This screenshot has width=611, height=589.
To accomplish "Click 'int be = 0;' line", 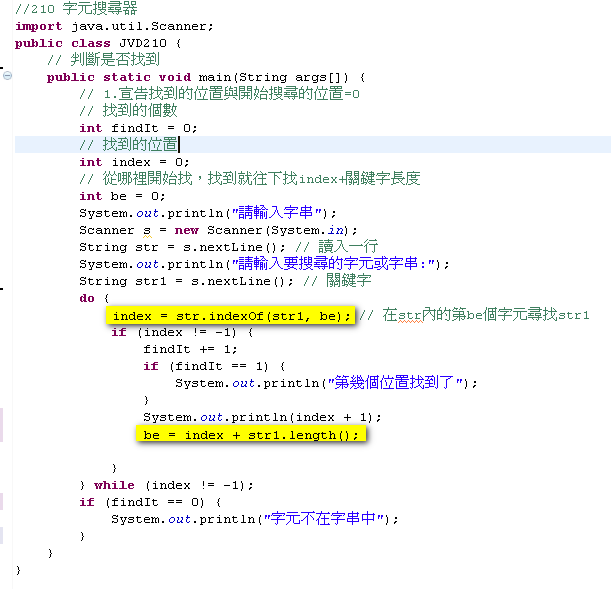I will point(122,196).
